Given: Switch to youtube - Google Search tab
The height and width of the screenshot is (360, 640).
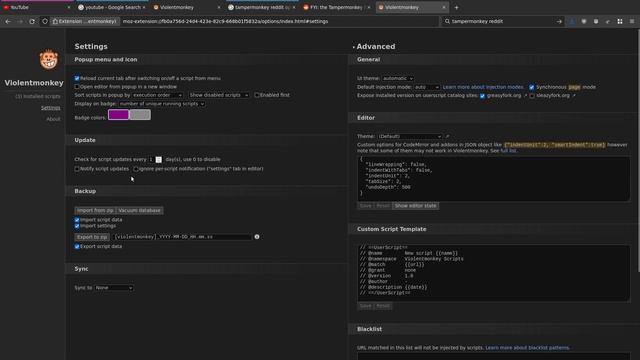Looking at the screenshot, I should click(111, 7).
